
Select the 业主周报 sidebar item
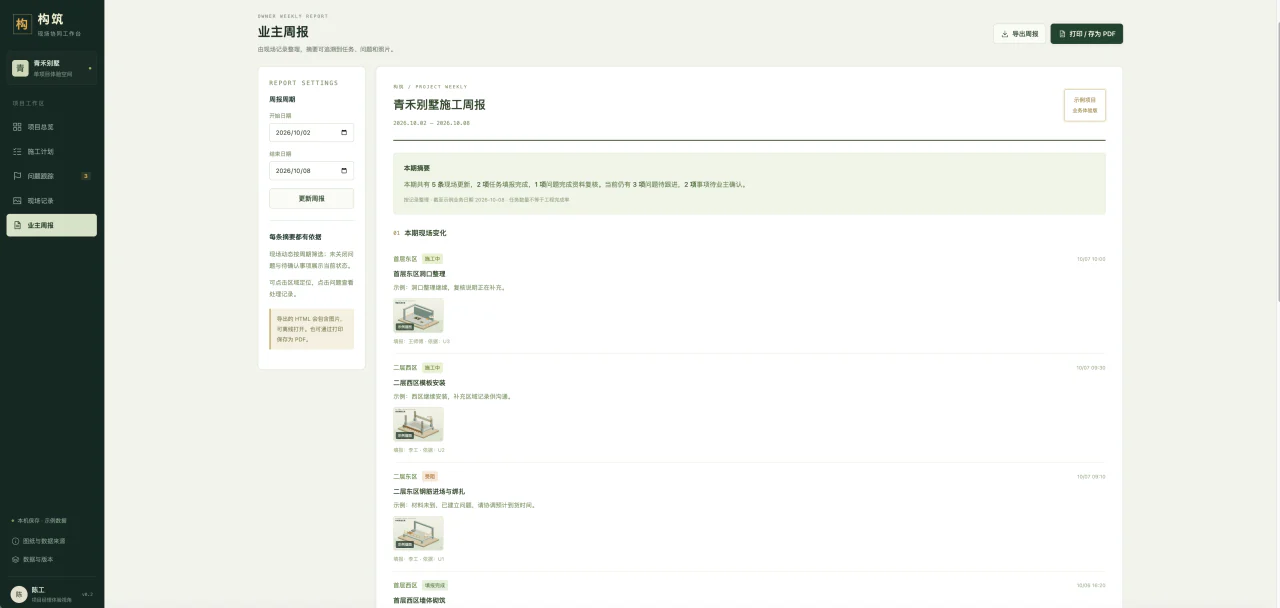pos(52,225)
